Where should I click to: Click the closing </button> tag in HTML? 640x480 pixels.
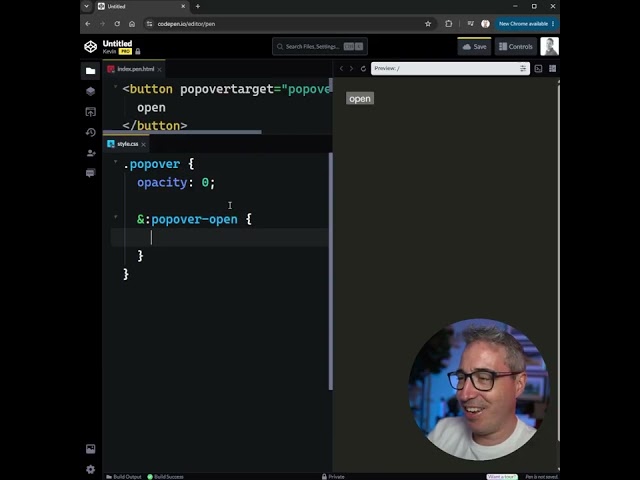(155, 125)
